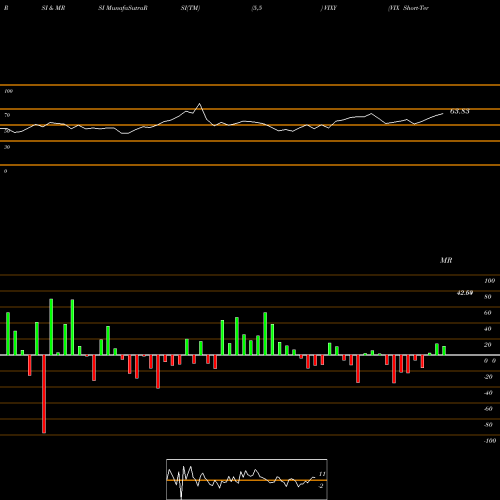Click the 30 level label on RSI axis
Viewport: 500px width, 500px height.
(7, 147)
